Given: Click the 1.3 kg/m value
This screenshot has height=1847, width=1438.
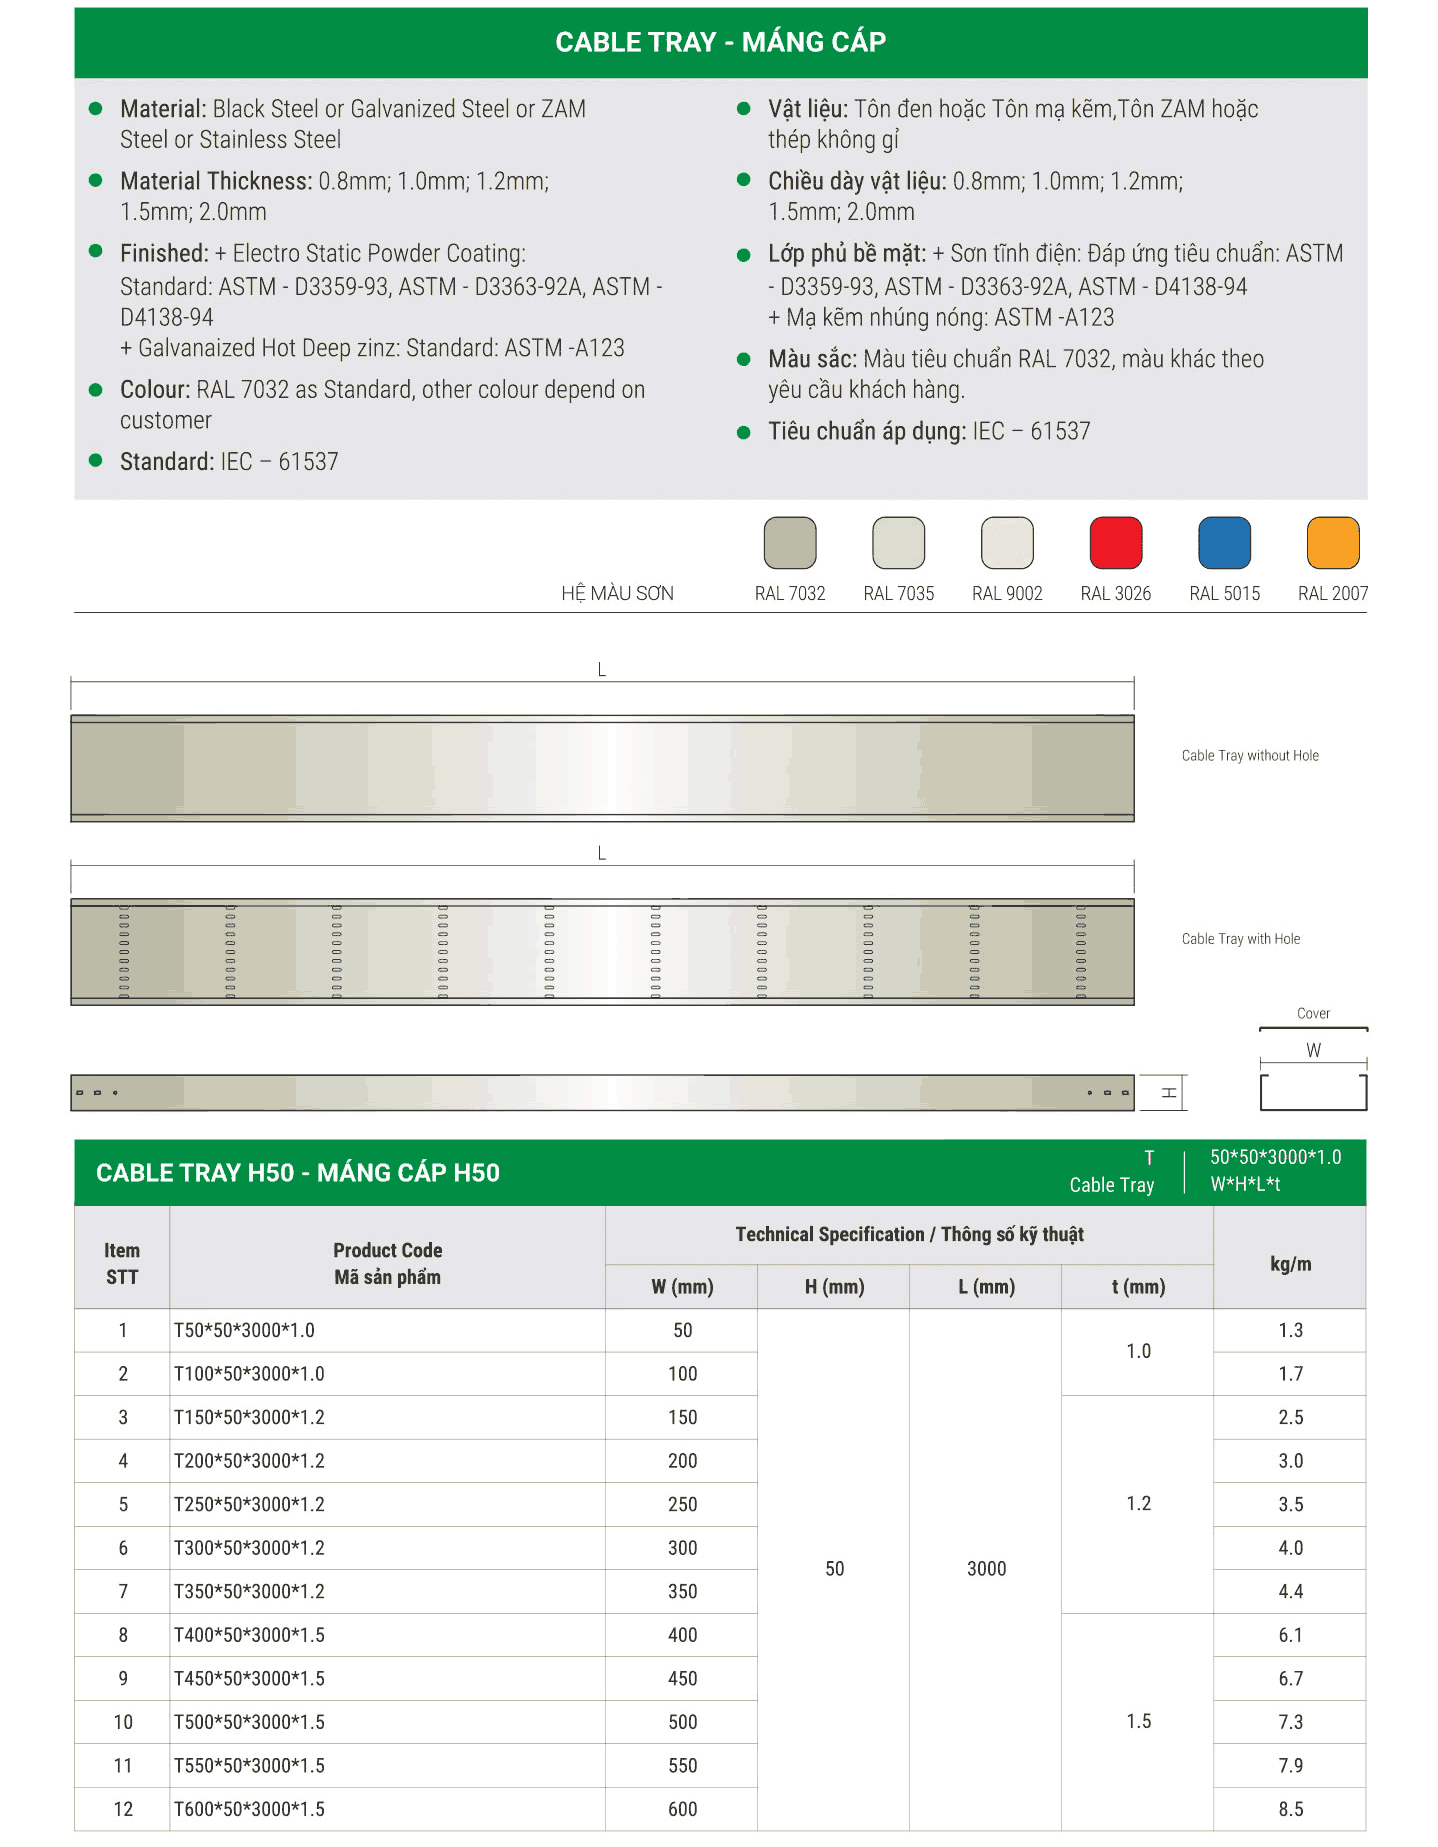Looking at the screenshot, I should pyautogui.click(x=1290, y=1330).
